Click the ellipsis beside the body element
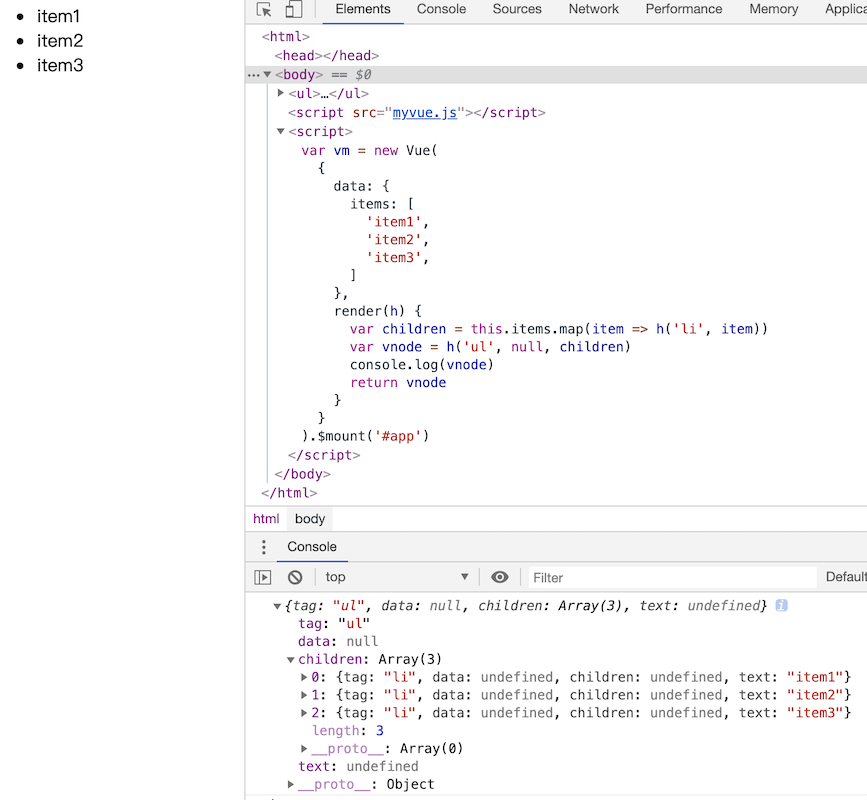Screen dimensions: 867x800 pyautogui.click(x=253, y=75)
